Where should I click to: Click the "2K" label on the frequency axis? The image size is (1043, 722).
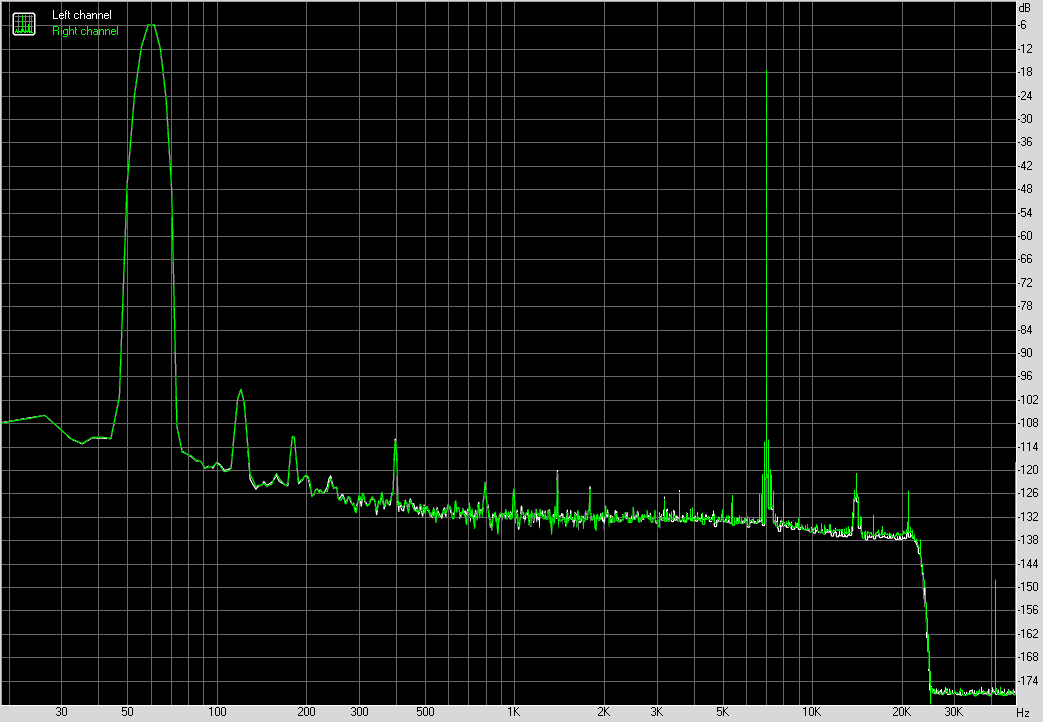[x=603, y=712]
